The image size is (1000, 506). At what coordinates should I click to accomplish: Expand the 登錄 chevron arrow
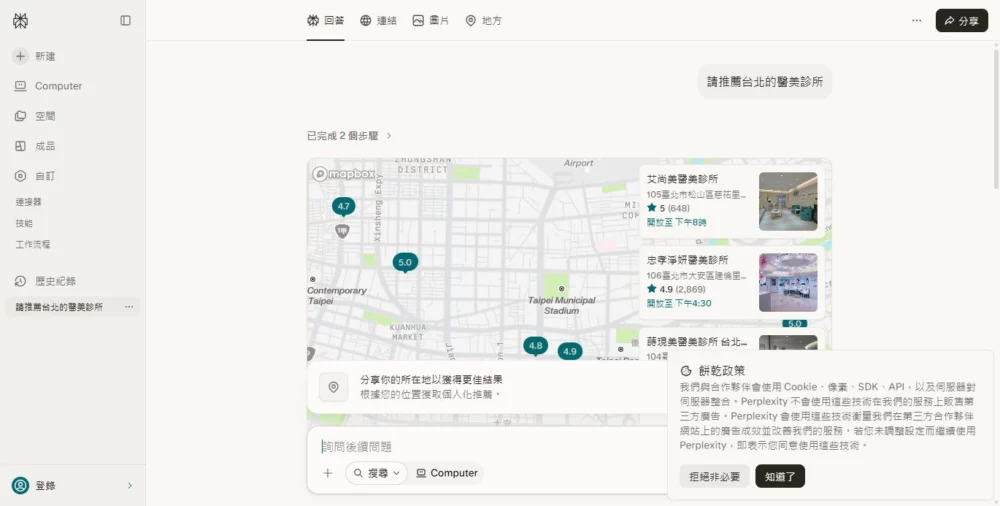[x=130, y=486]
